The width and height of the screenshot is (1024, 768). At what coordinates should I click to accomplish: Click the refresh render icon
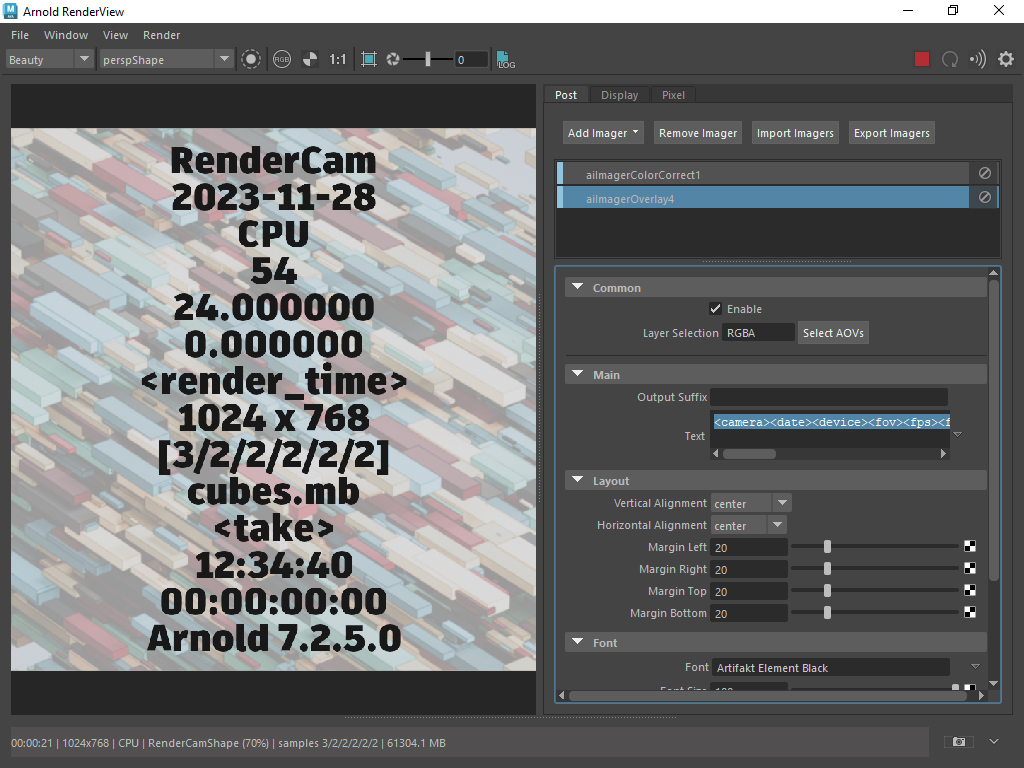tap(950, 60)
